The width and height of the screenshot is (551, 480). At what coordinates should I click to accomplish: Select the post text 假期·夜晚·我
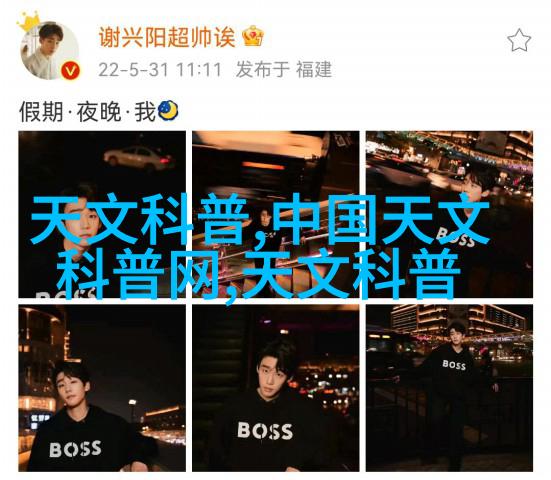pos(87,112)
